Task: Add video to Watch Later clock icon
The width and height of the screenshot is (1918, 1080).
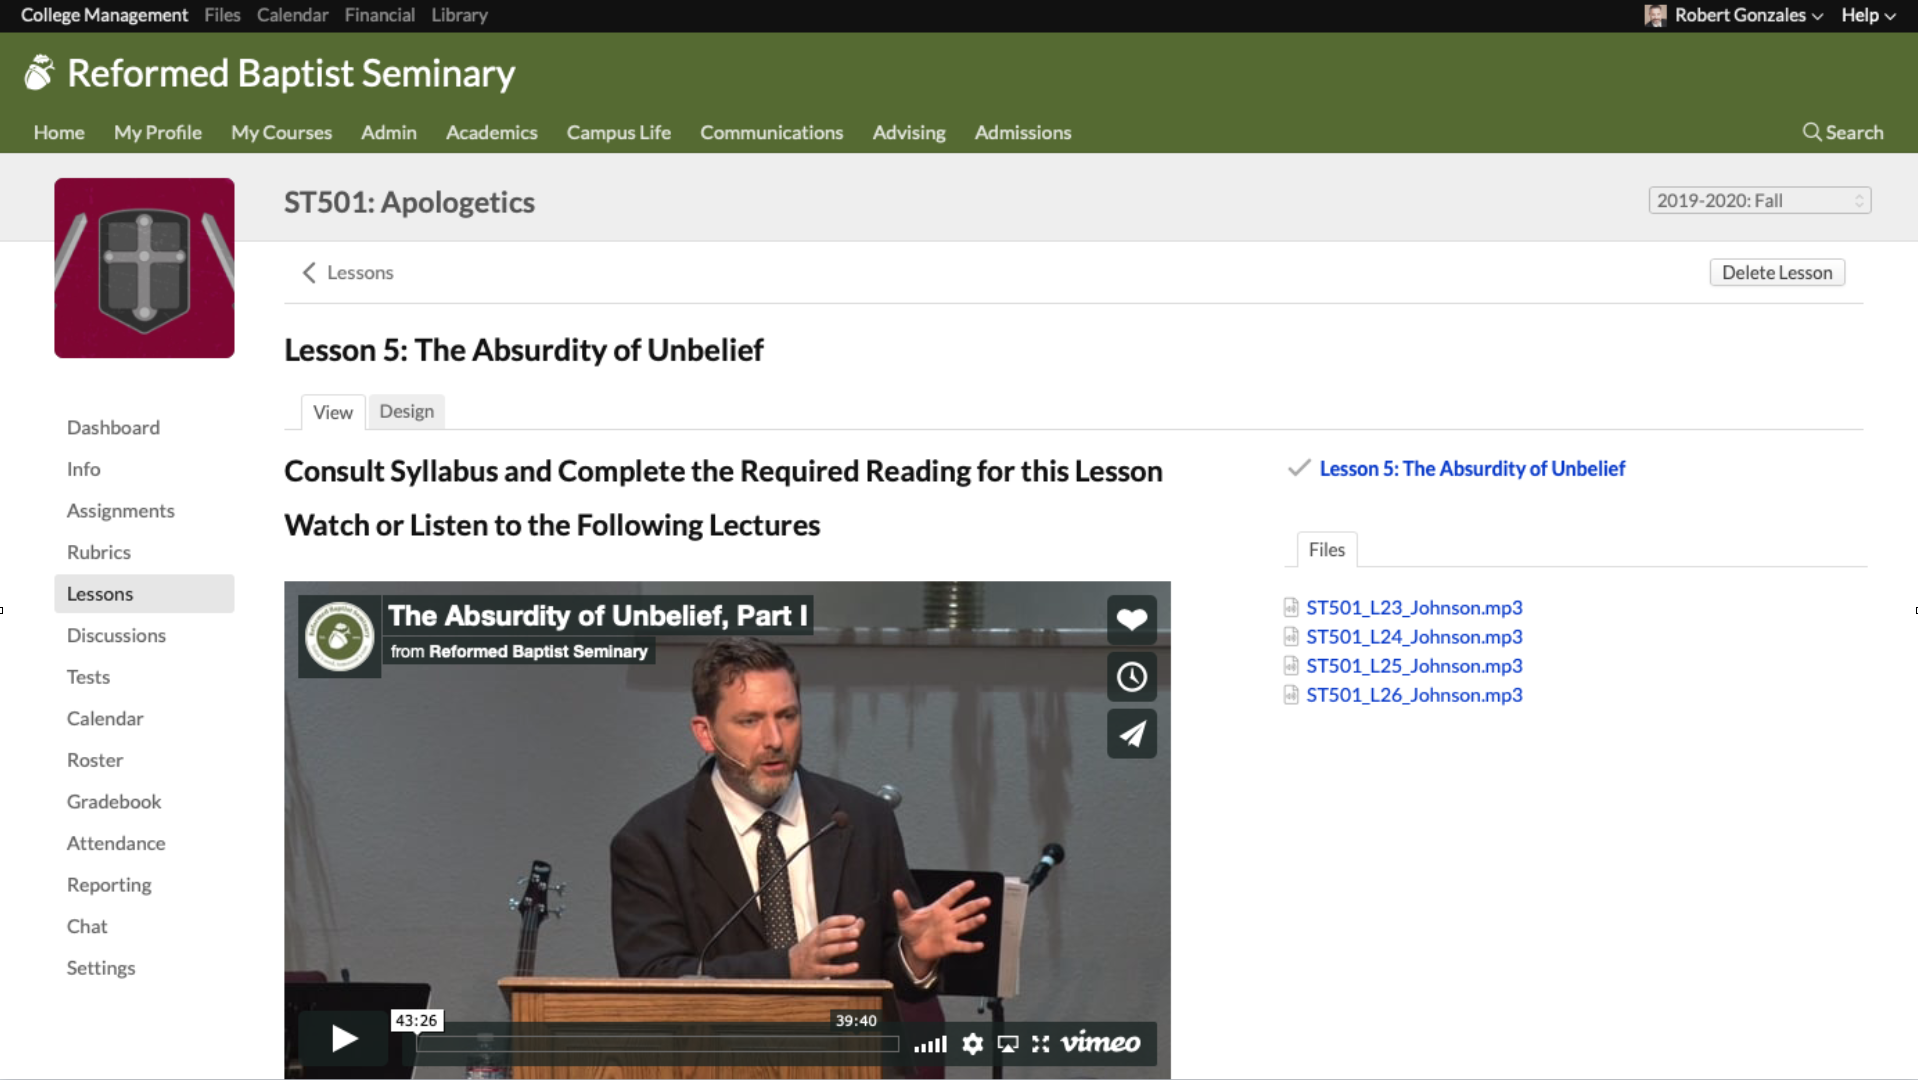Action: click(x=1131, y=677)
